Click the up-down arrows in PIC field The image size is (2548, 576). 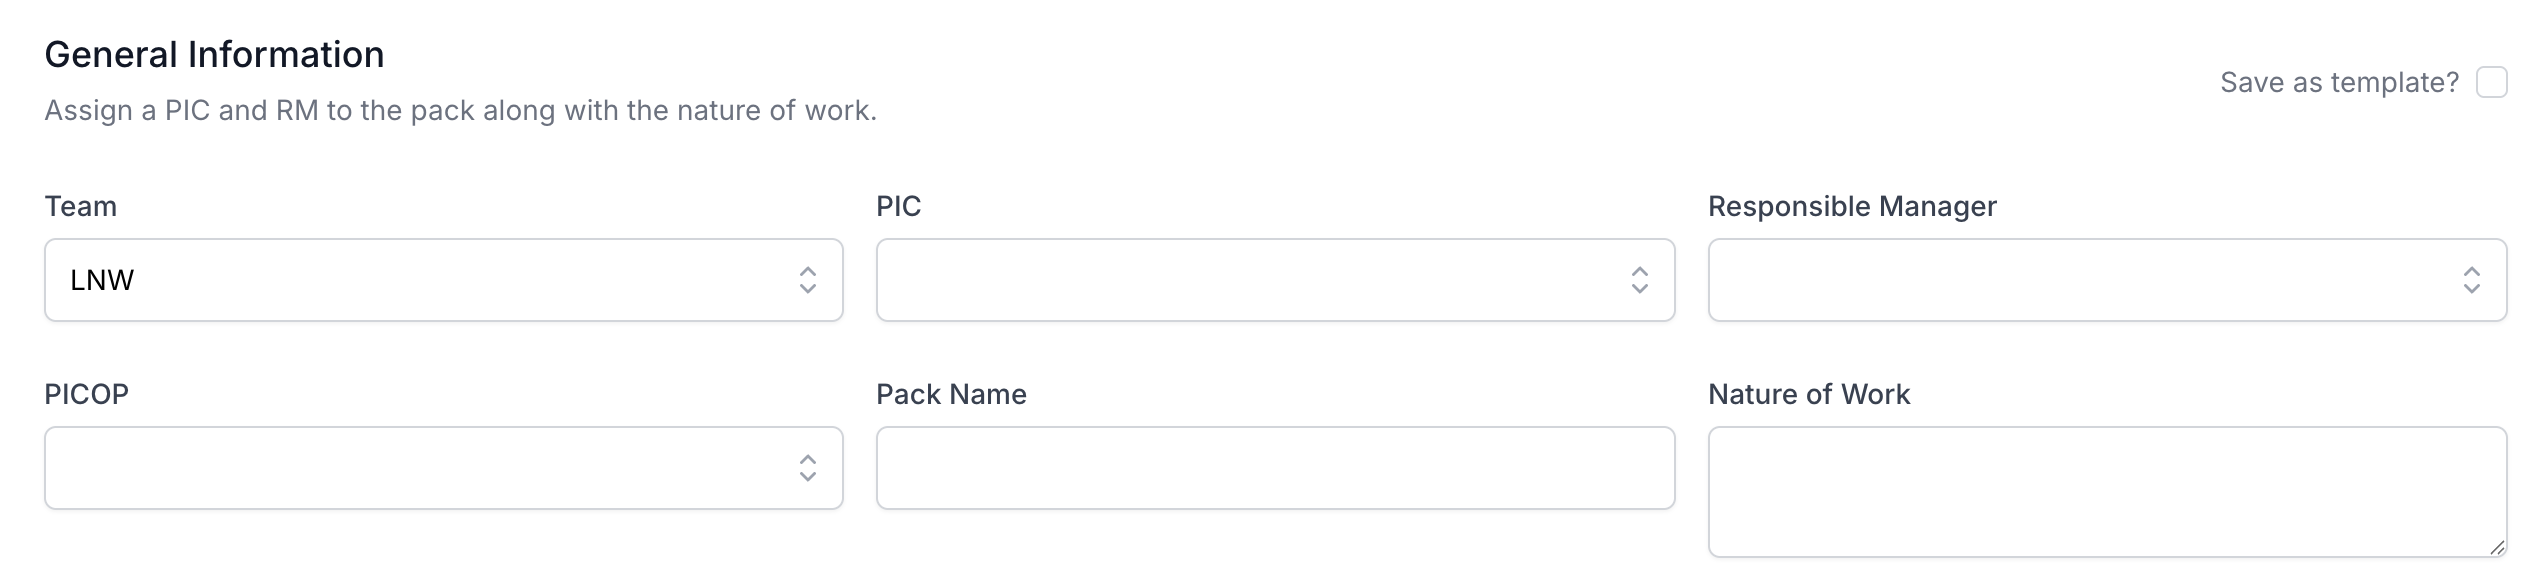tap(1639, 280)
